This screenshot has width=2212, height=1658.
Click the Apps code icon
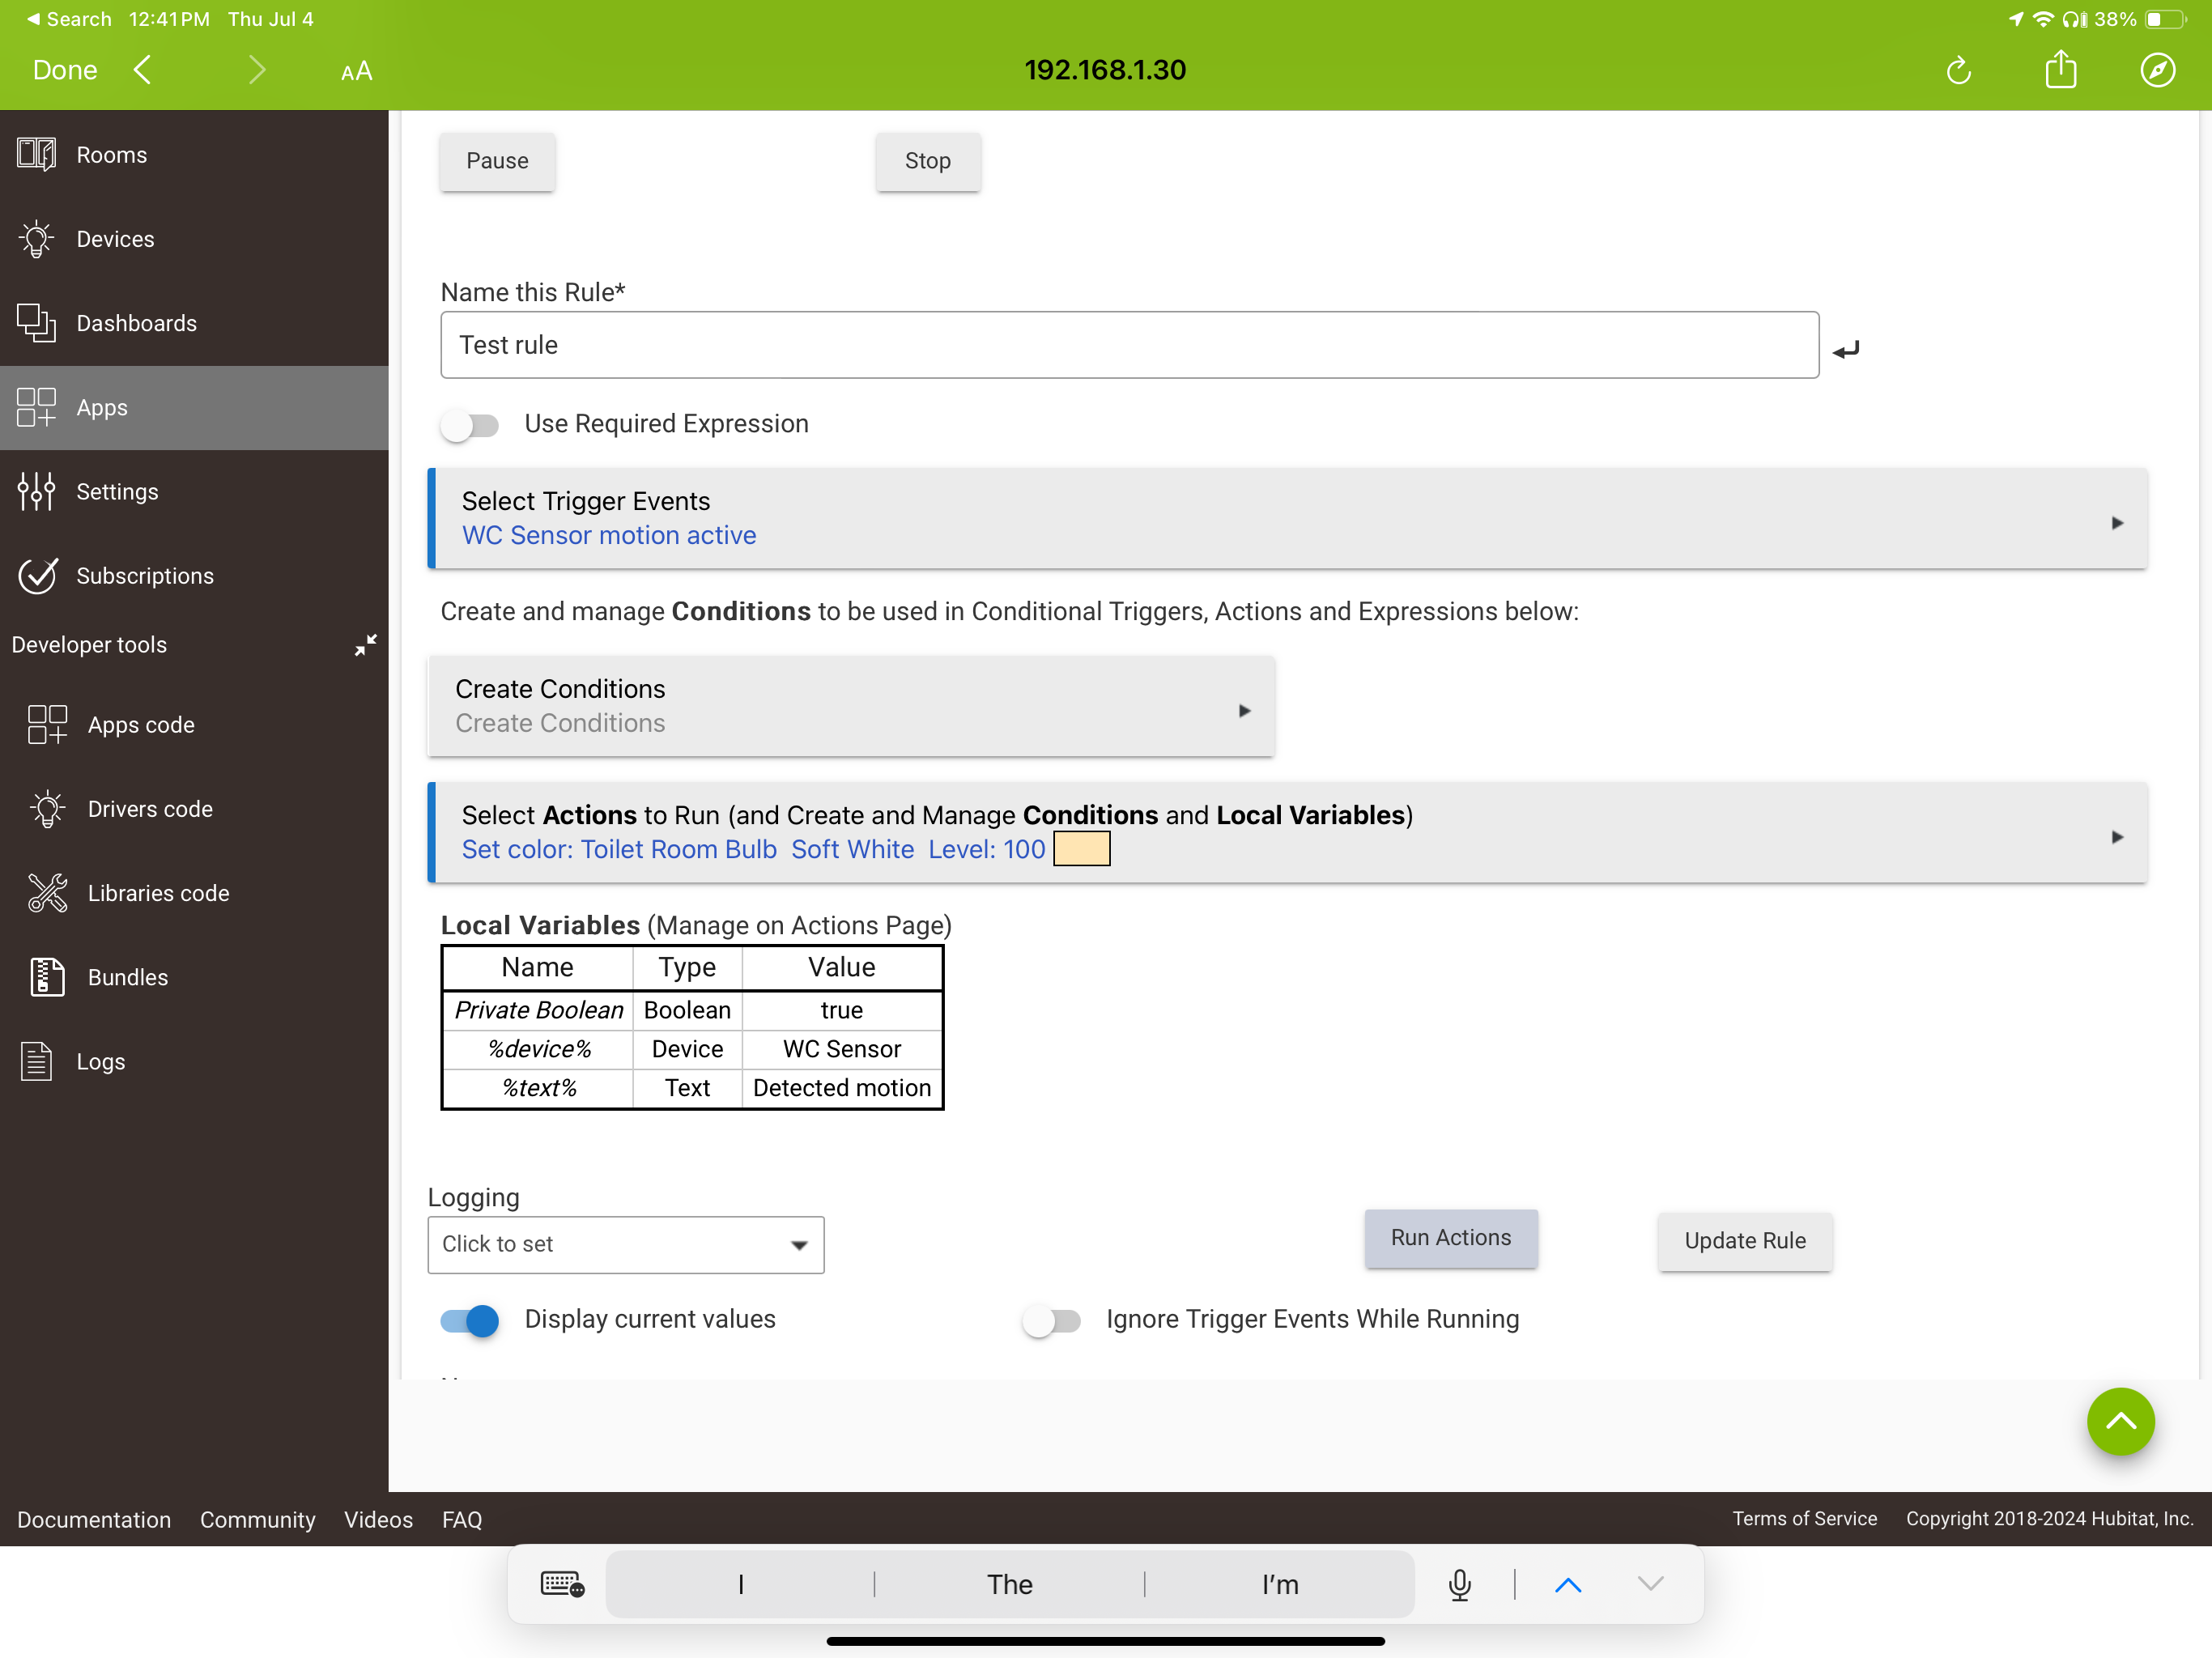[47, 724]
